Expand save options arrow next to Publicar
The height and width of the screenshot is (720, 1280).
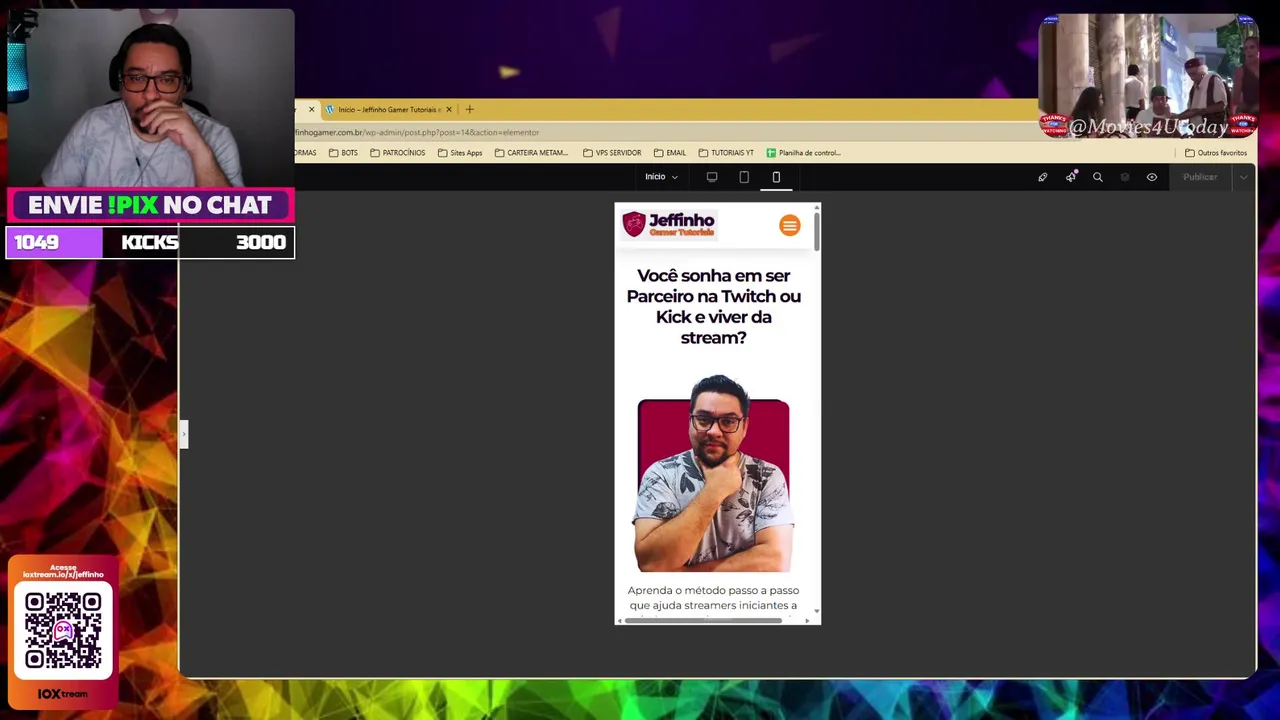(x=1243, y=177)
